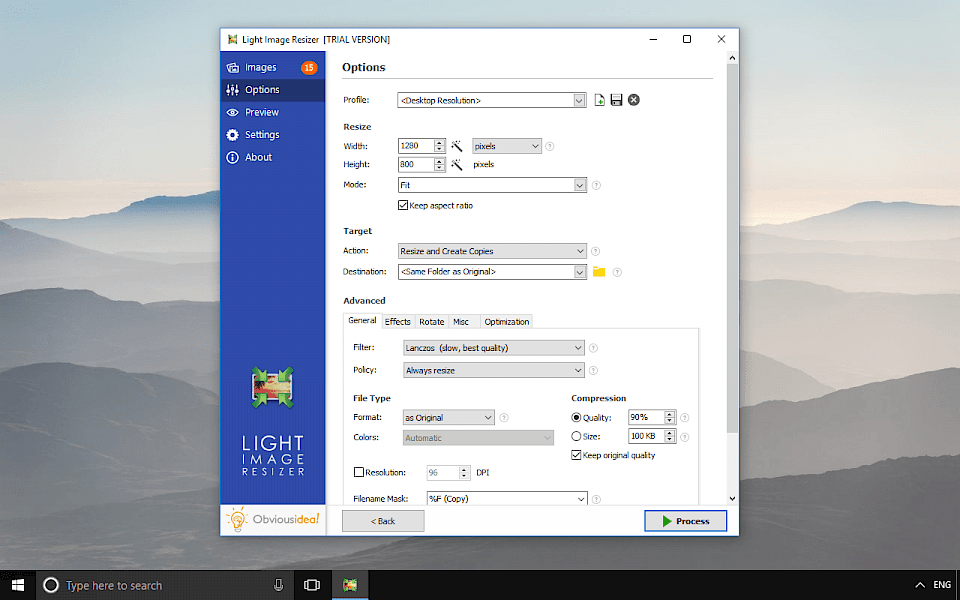
Task: Switch to the Effects tab
Action: (x=398, y=321)
